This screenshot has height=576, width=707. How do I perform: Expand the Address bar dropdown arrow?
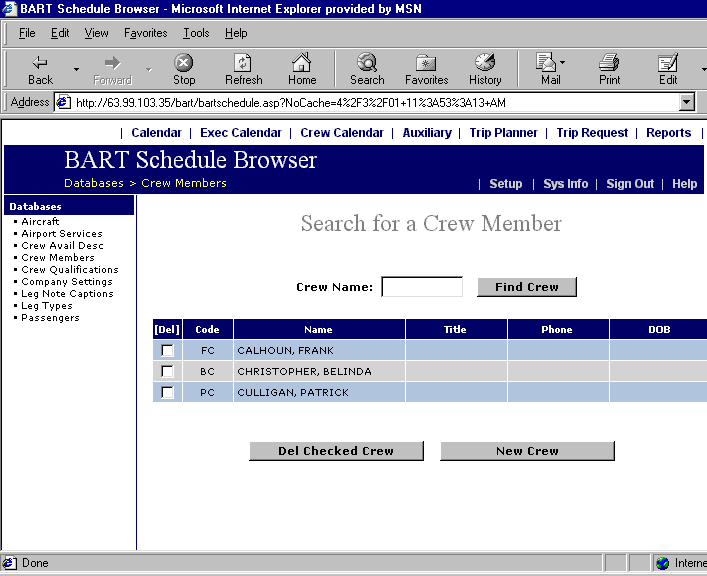(686, 102)
